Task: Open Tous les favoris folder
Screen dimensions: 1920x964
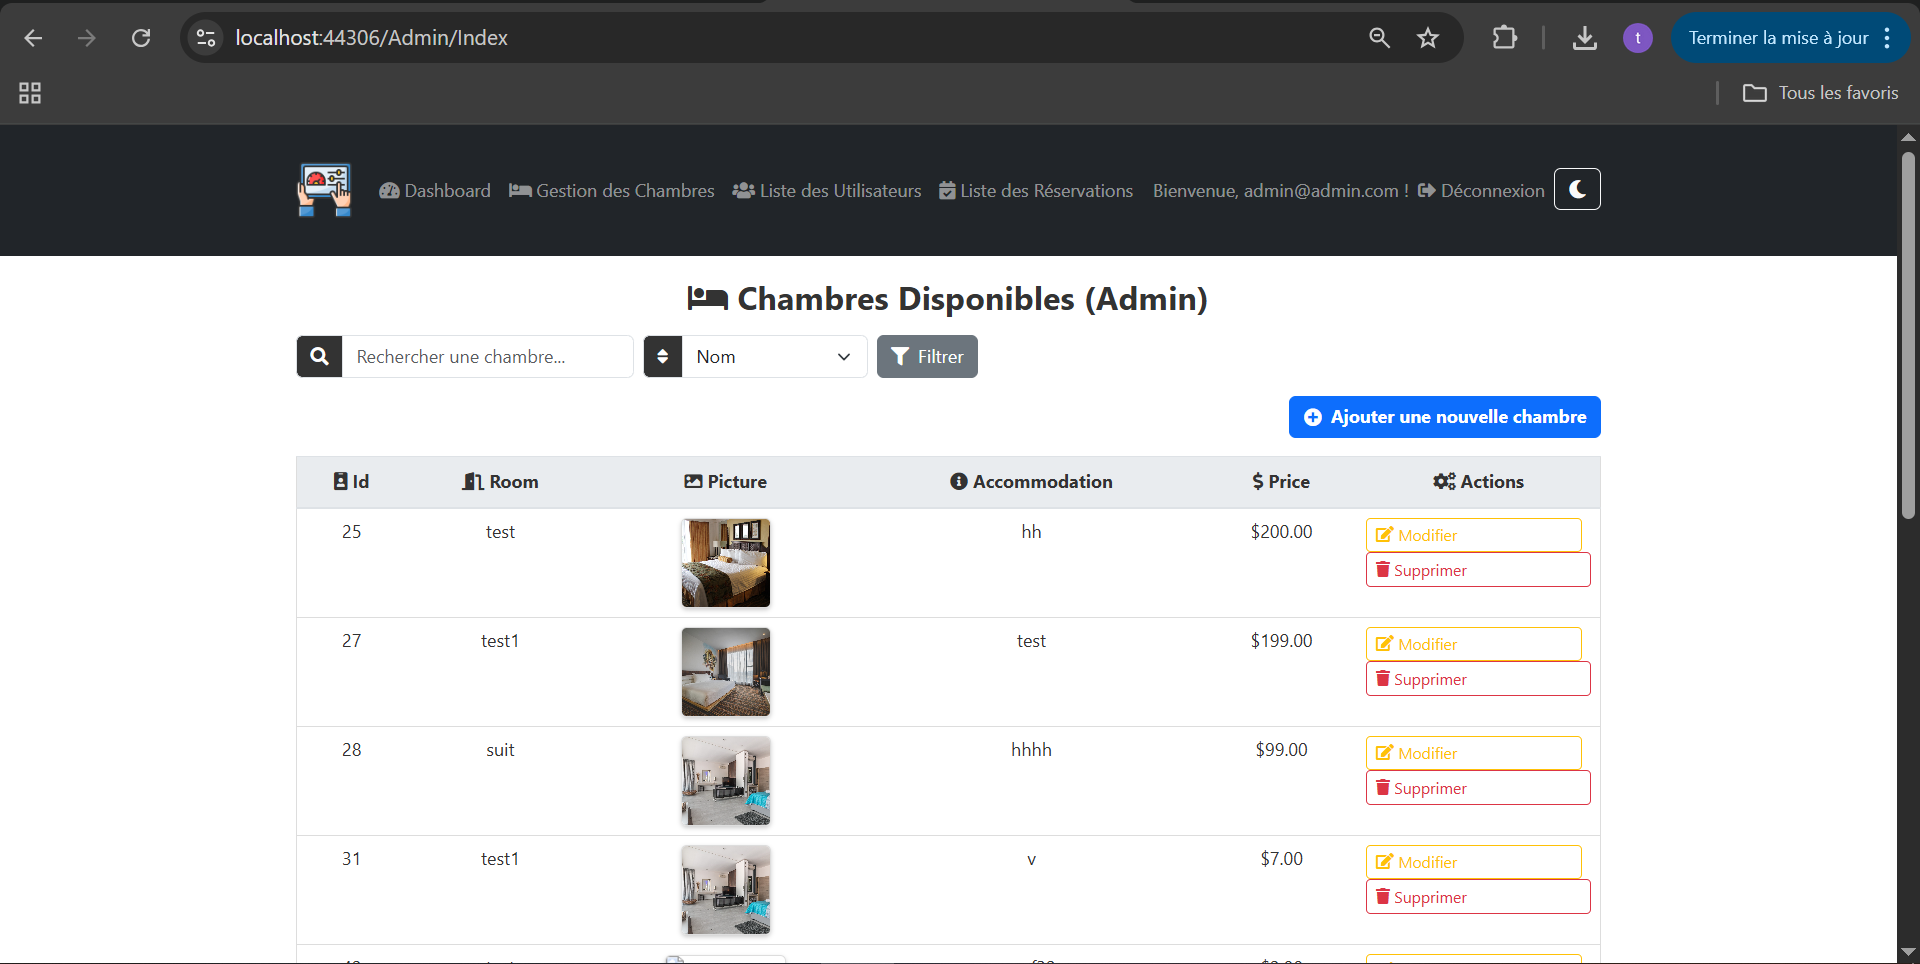Action: pos(1820,93)
